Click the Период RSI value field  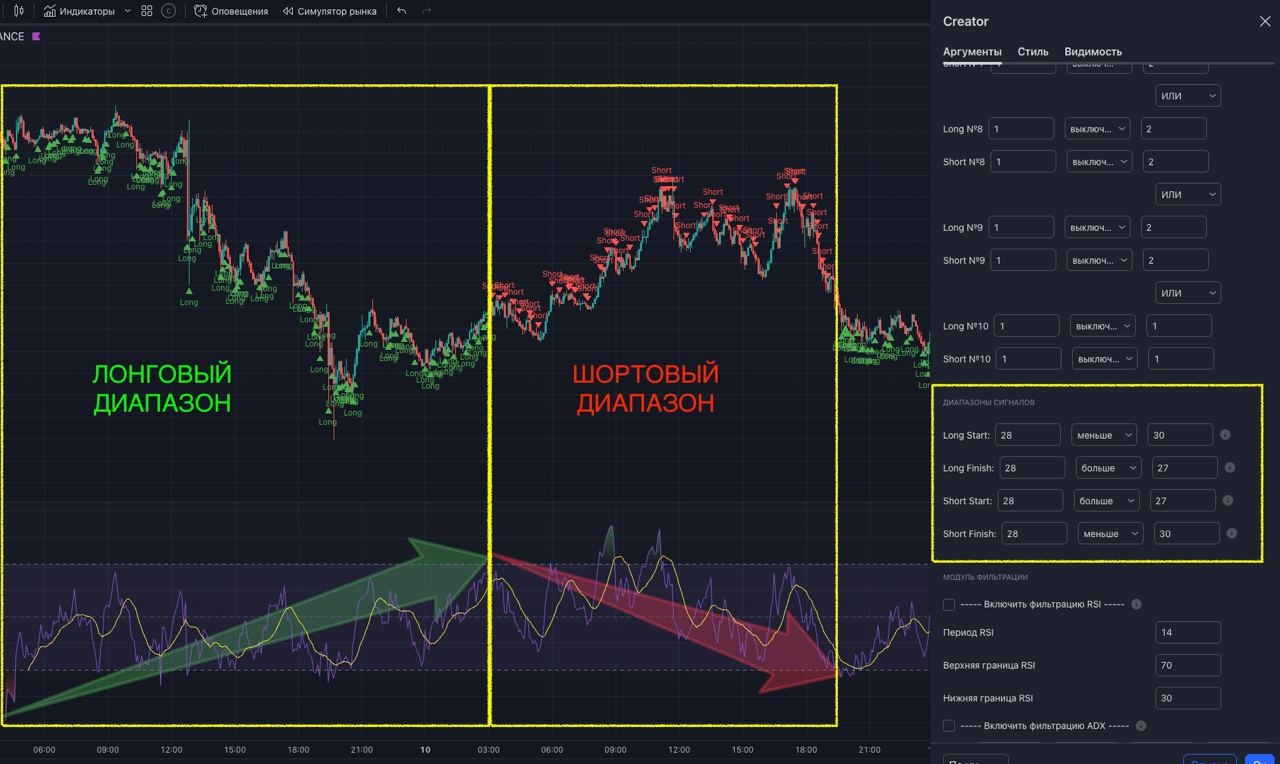(x=1188, y=633)
